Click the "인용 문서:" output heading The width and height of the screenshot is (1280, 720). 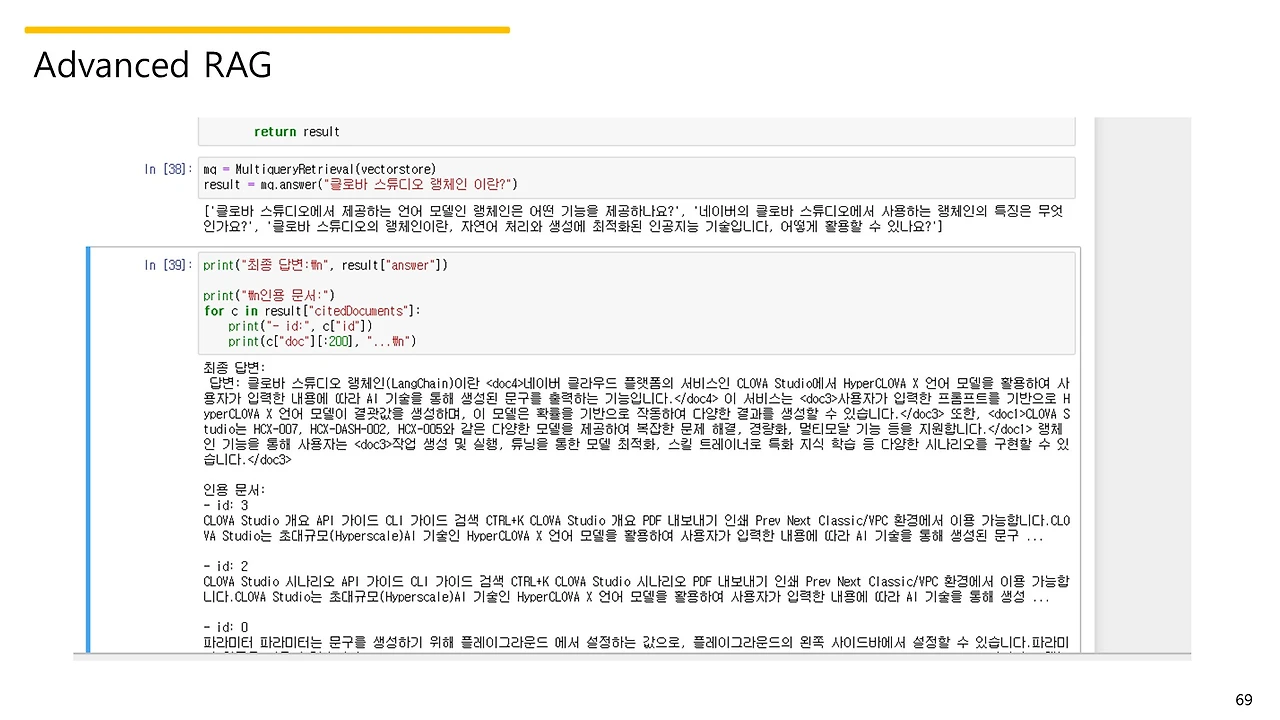[x=234, y=490]
